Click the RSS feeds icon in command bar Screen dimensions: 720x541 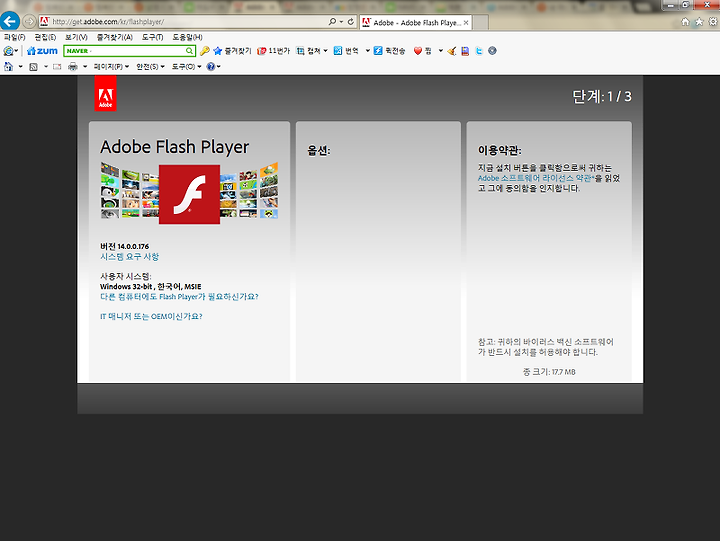(33, 67)
